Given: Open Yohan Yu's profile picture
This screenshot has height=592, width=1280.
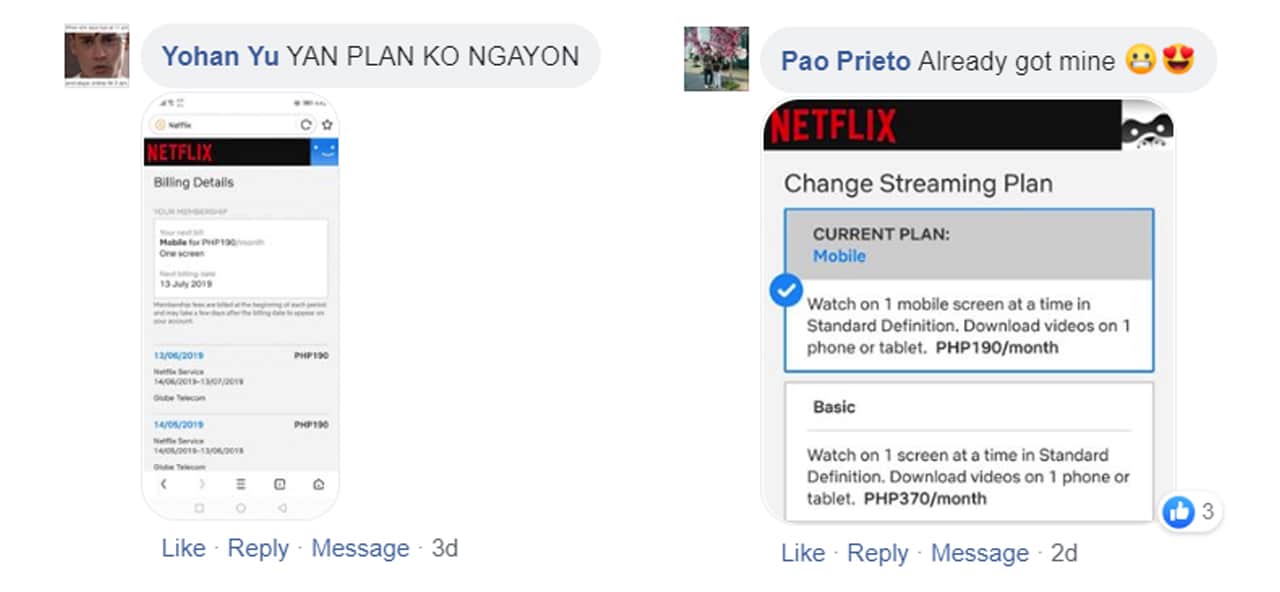Looking at the screenshot, I should coord(97,56).
